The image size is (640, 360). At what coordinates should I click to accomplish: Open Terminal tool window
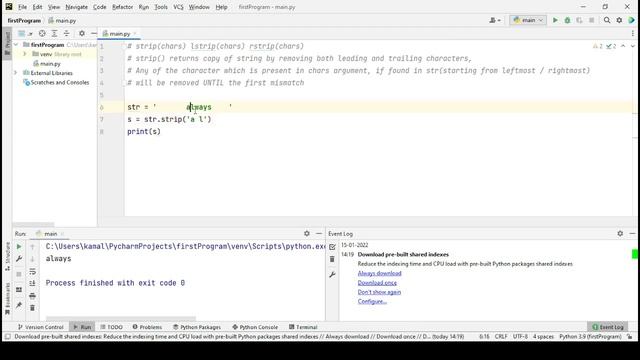pyautogui.click(x=303, y=327)
